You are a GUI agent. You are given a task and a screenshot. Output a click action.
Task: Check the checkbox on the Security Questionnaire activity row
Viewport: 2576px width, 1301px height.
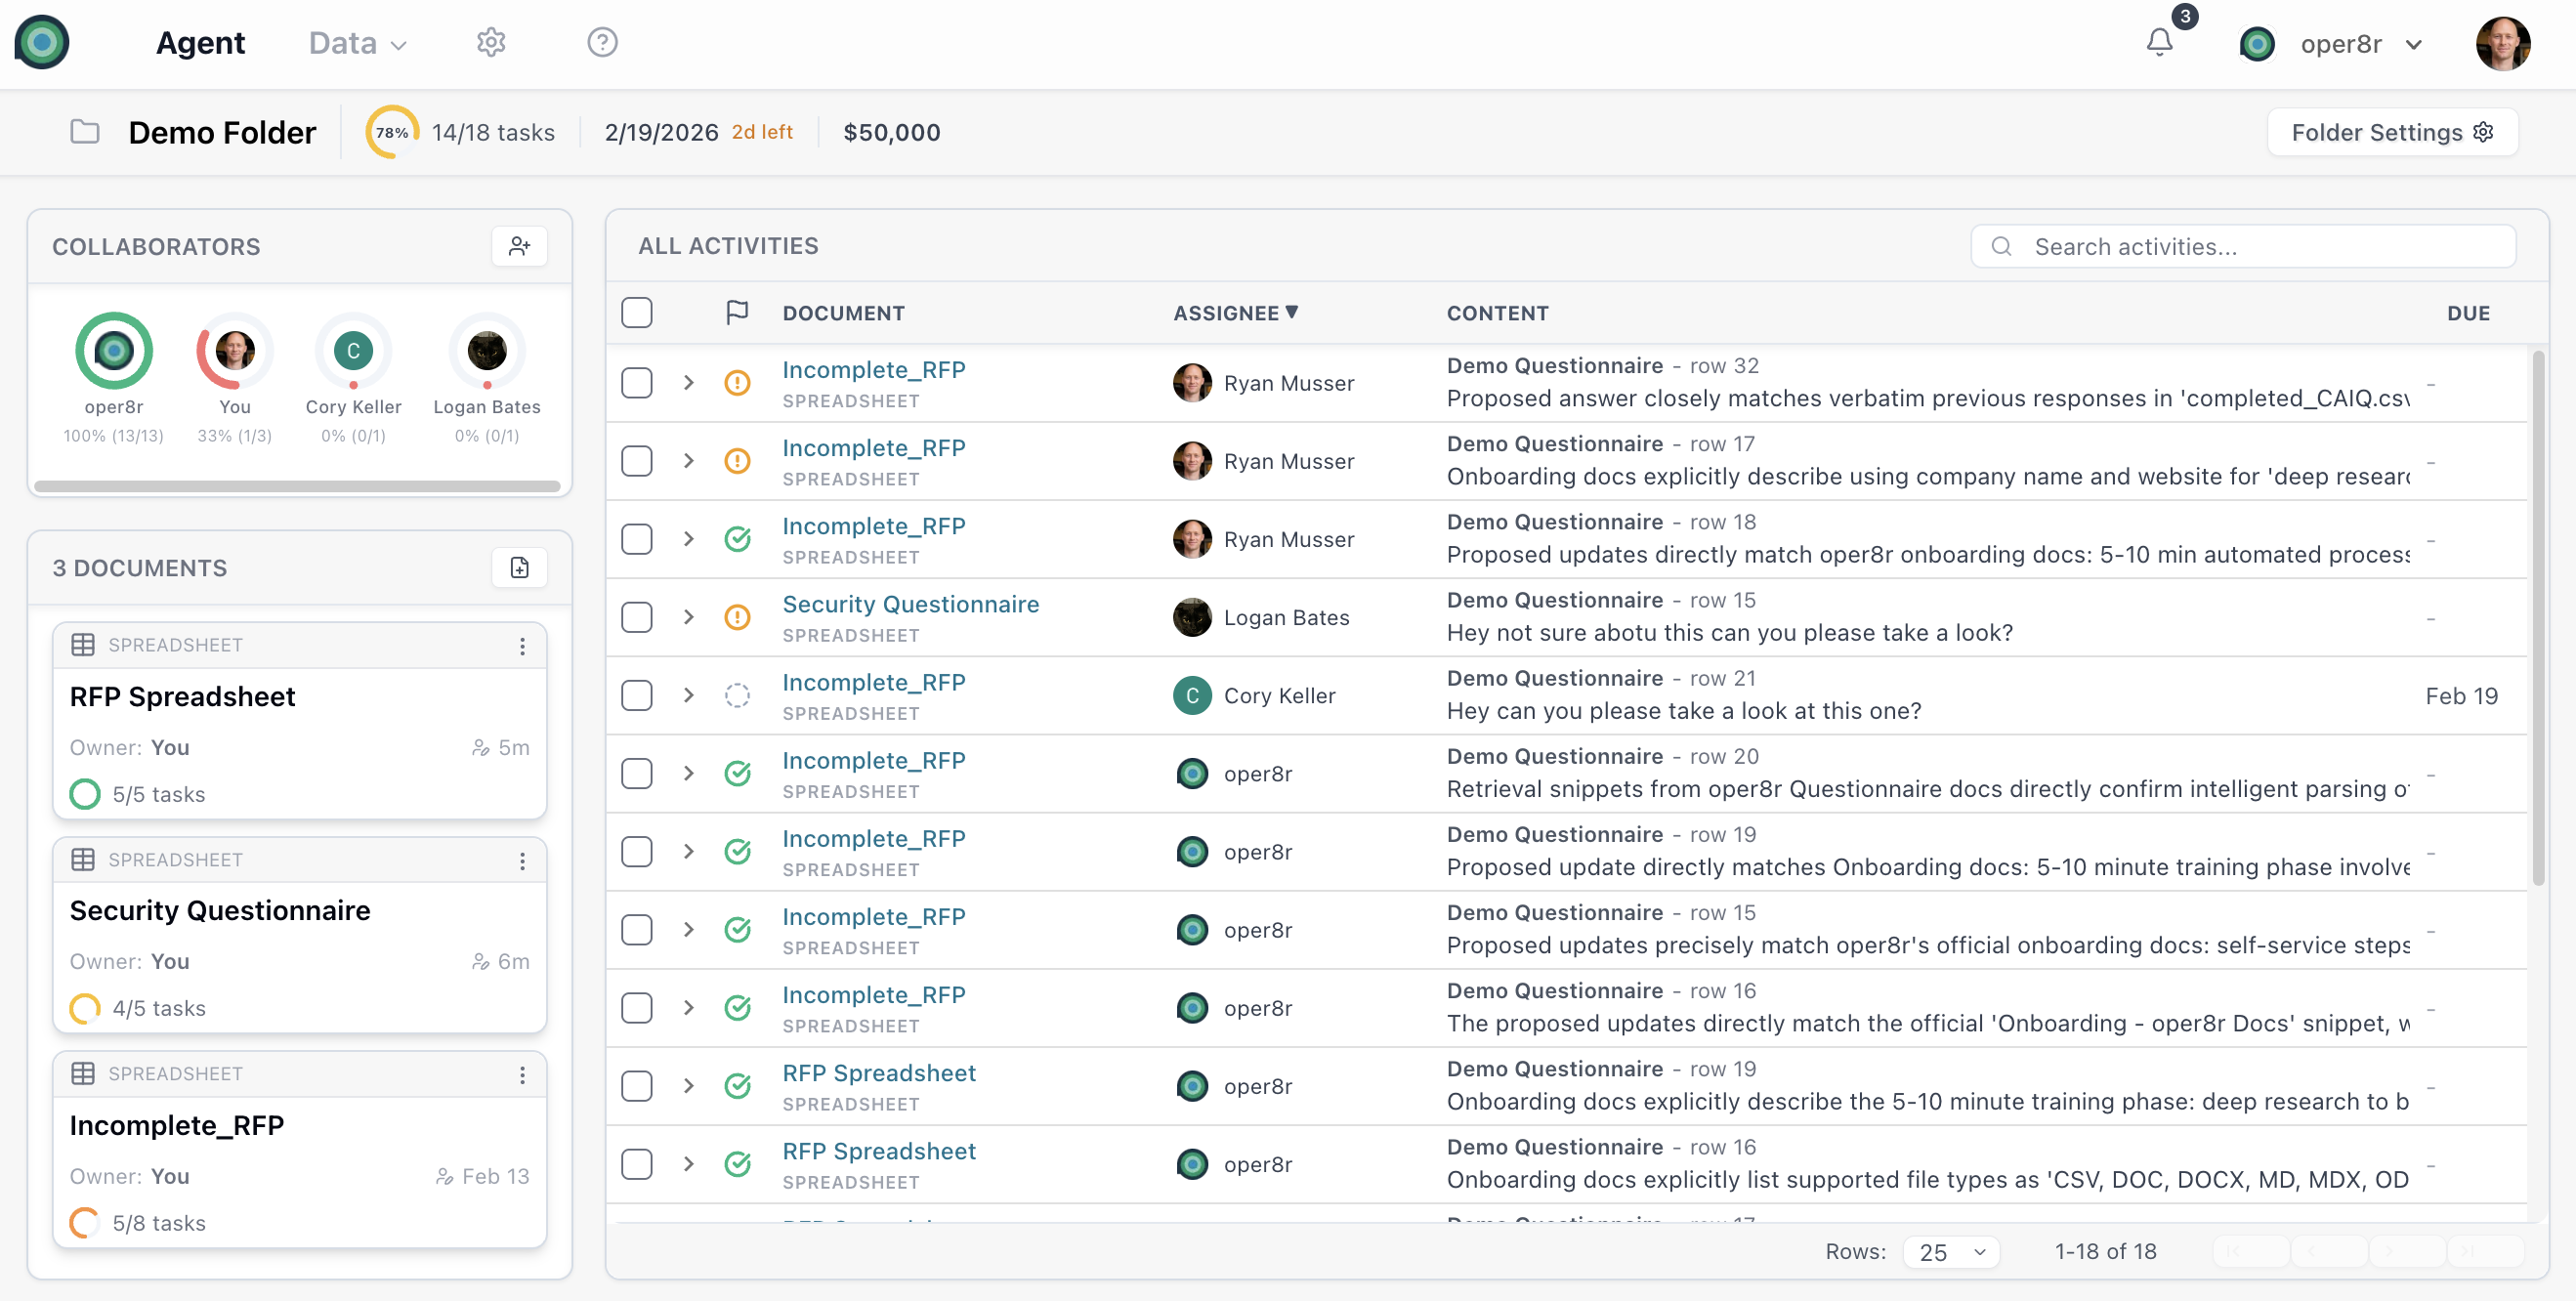[x=637, y=617]
